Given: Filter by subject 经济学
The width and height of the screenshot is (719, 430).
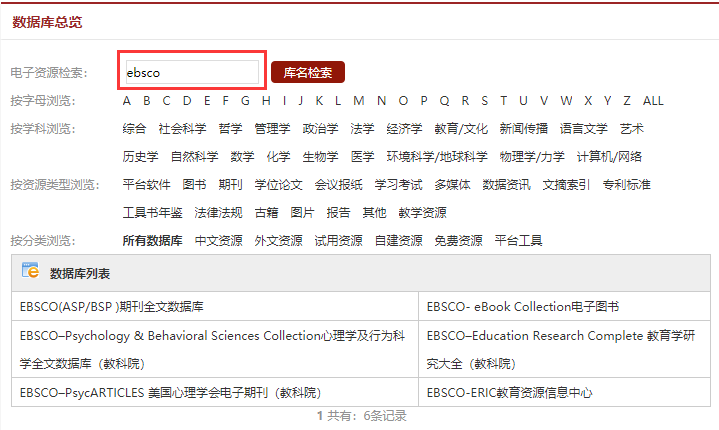Looking at the screenshot, I should [404, 129].
